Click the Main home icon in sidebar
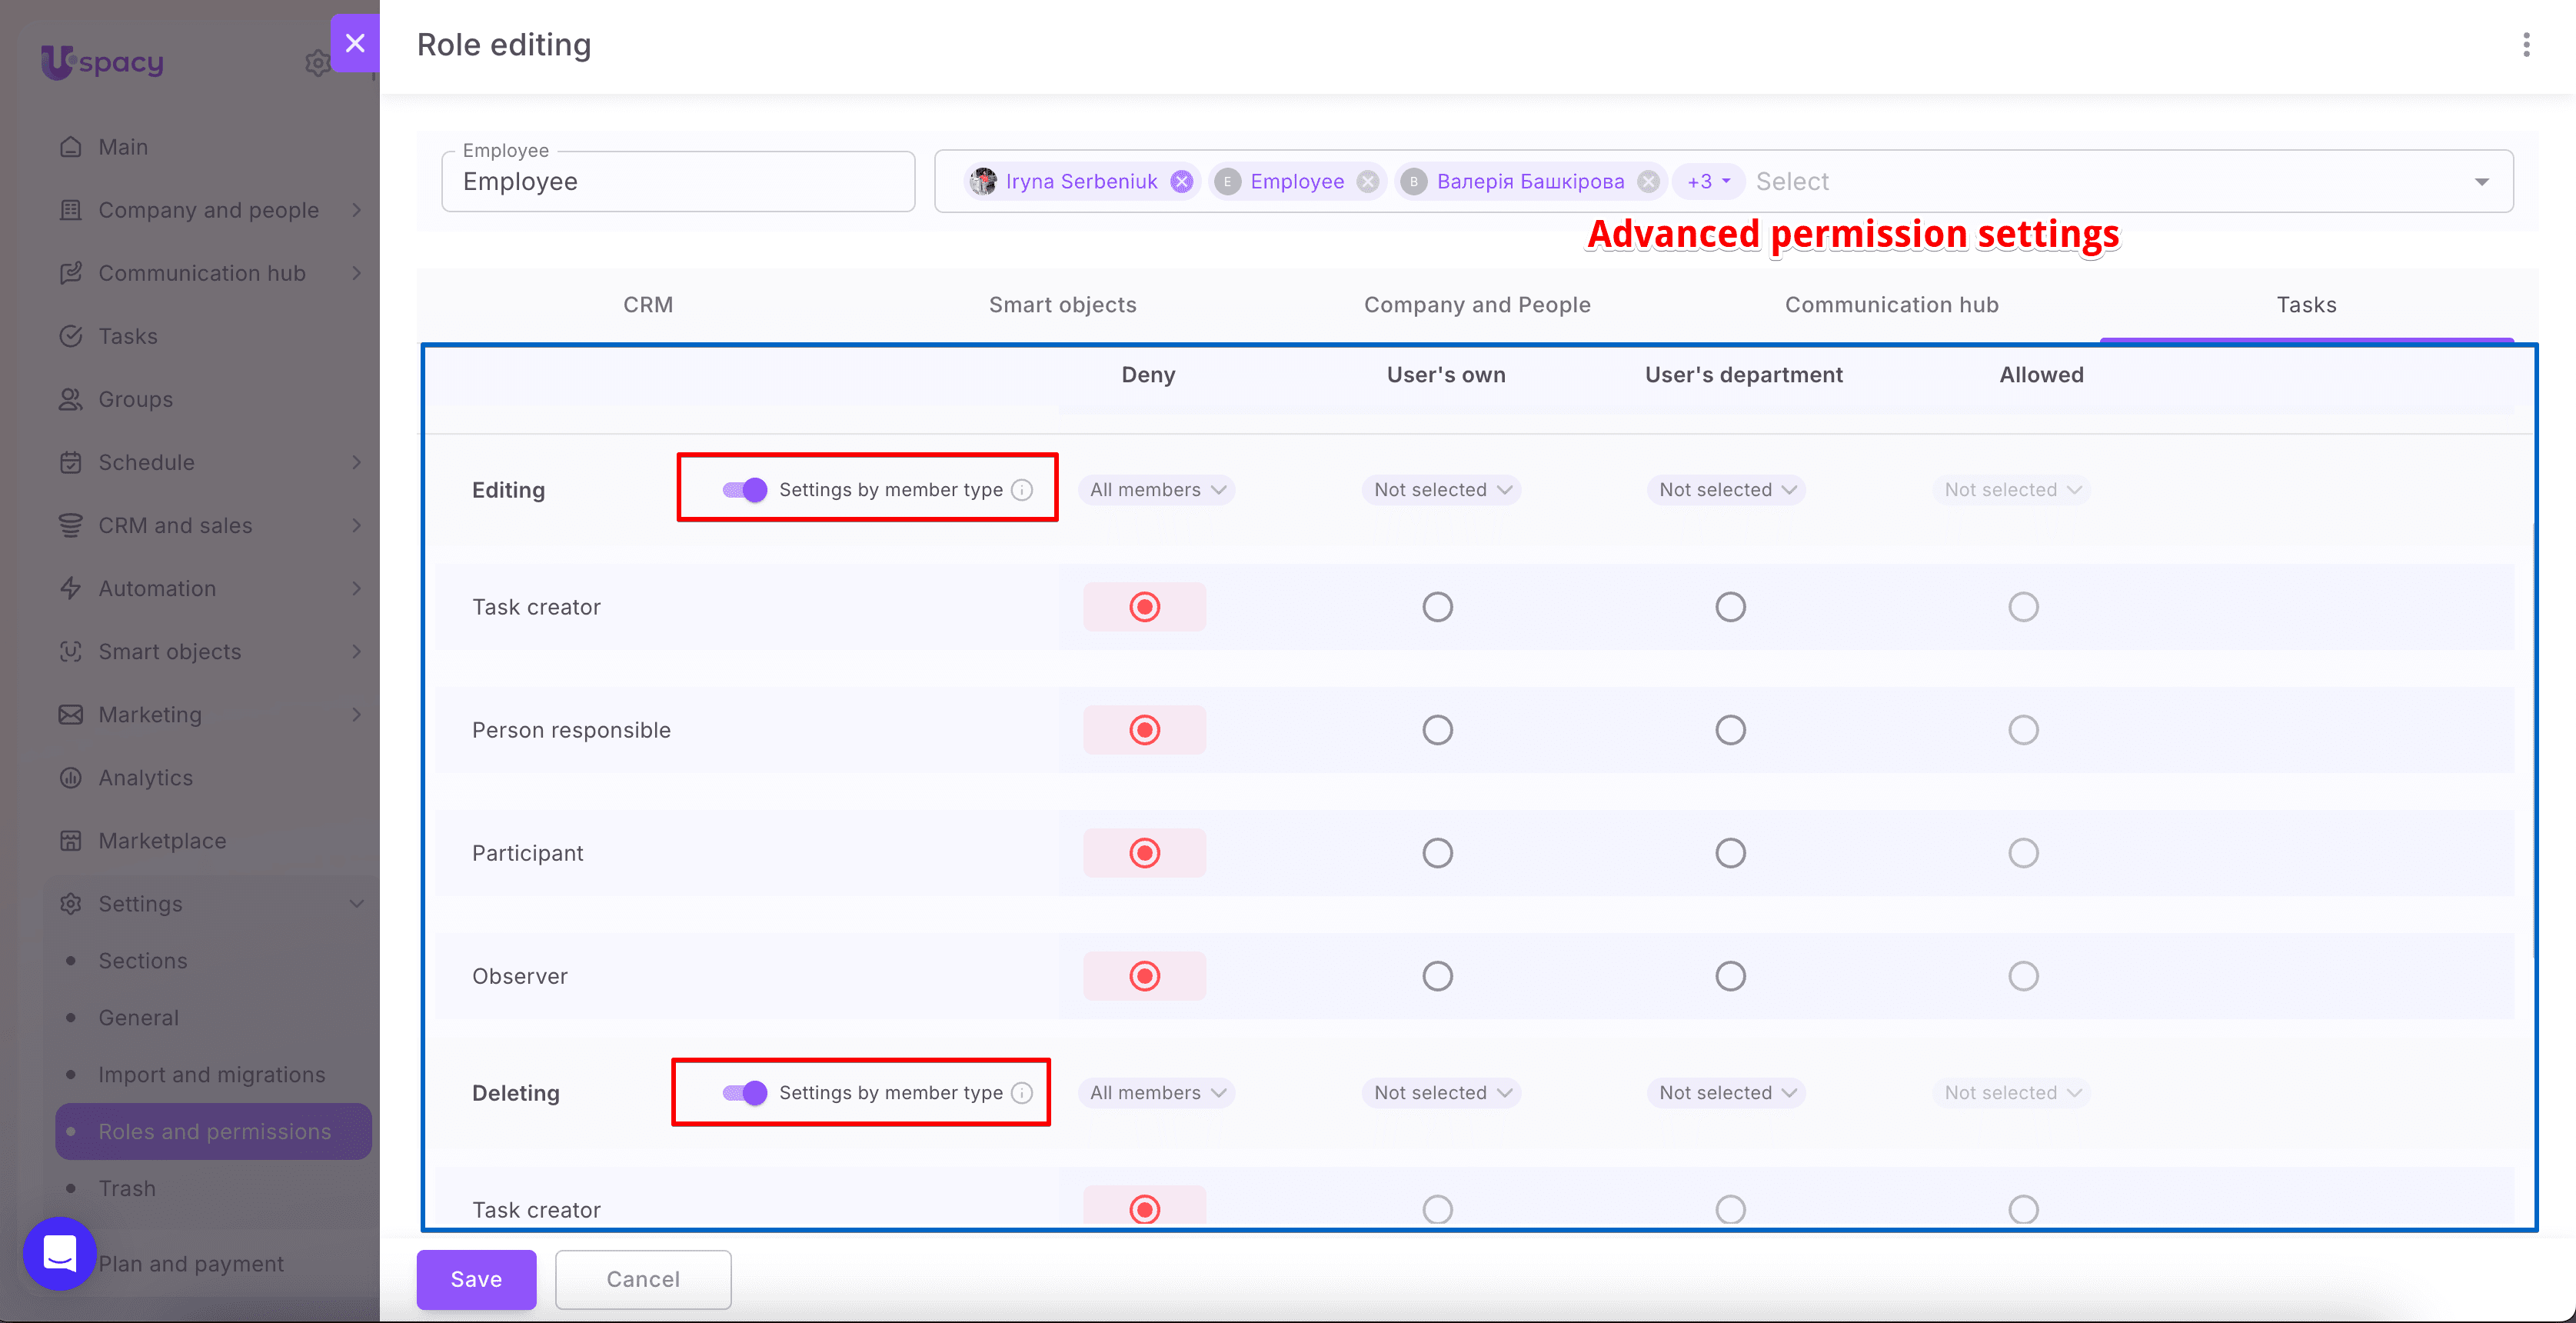Viewport: 2576px width, 1323px height. [x=70, y=147]
